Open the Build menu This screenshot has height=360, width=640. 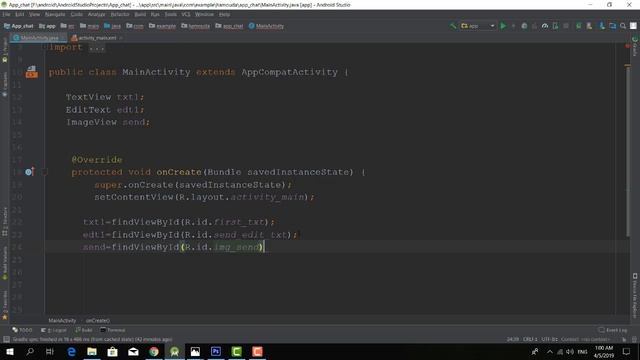tap(140, 14)
